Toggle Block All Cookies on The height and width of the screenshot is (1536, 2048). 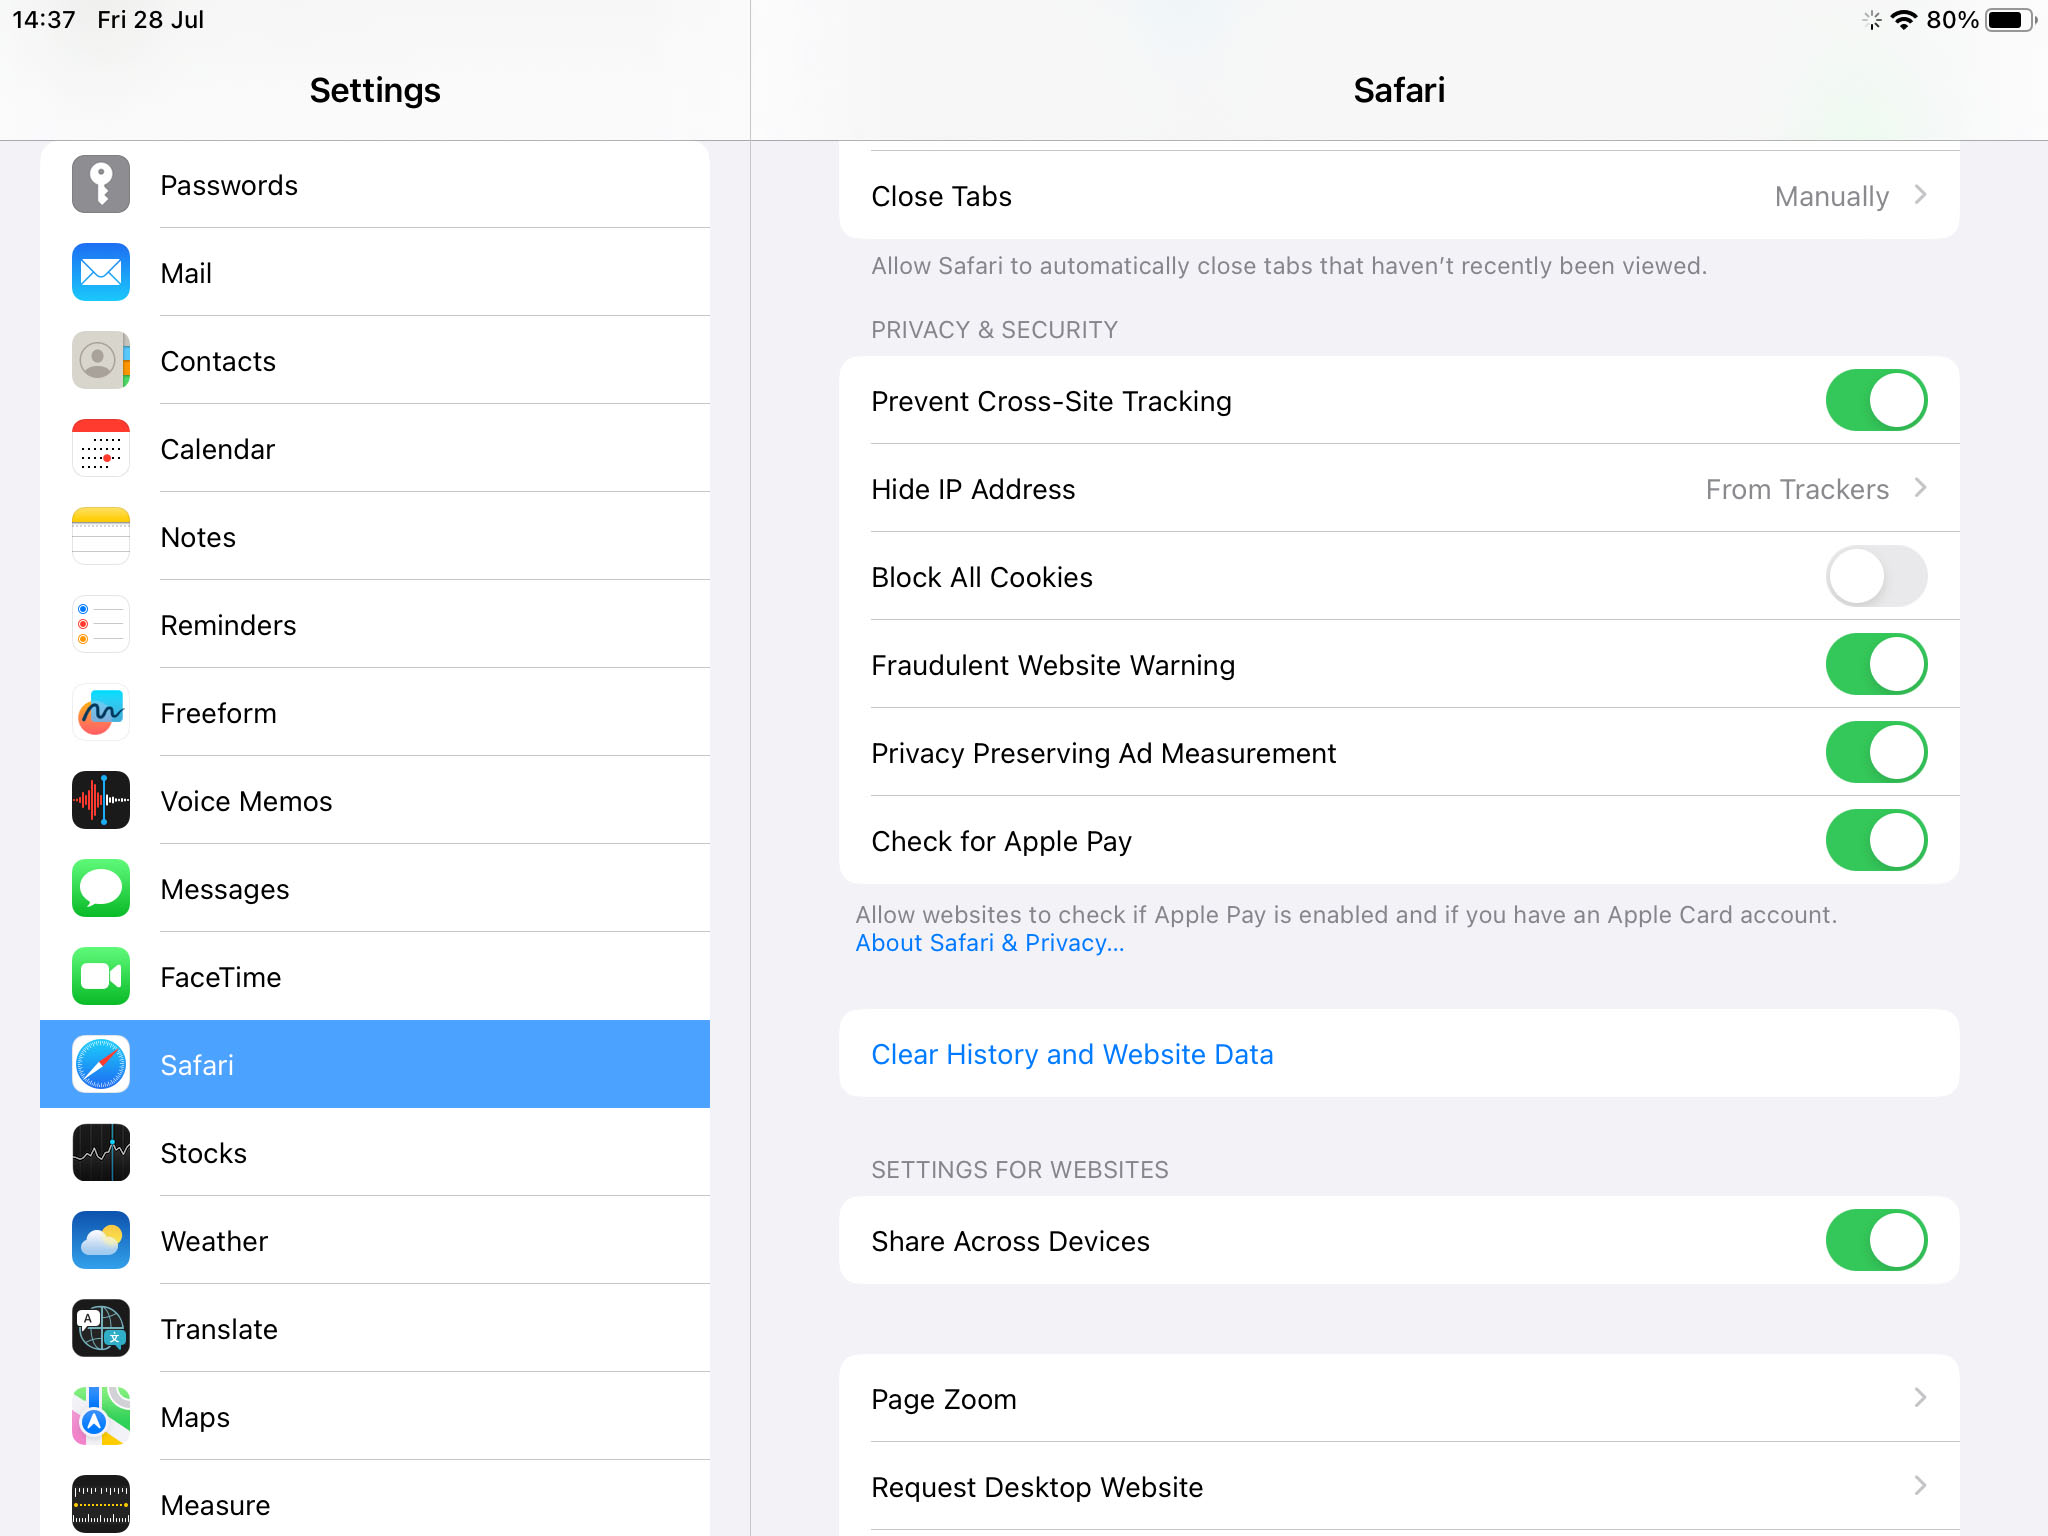(1875, 576)
